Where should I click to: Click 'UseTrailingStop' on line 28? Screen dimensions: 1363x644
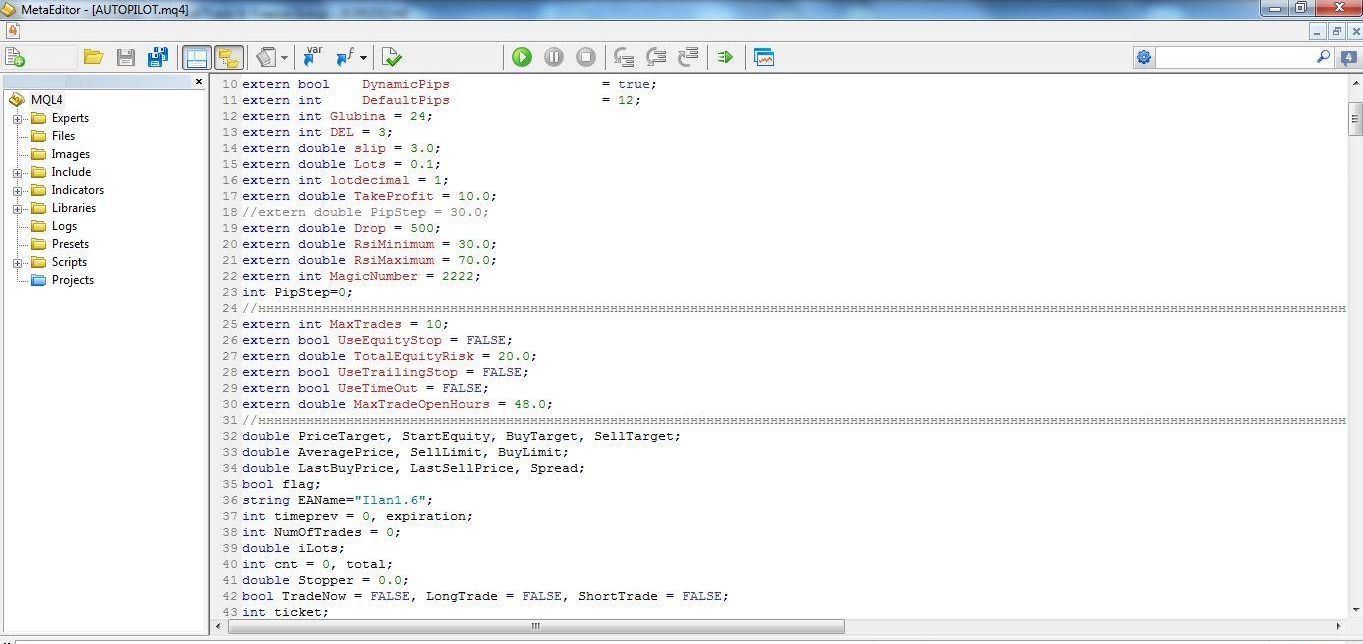click(x=397, y=372)
